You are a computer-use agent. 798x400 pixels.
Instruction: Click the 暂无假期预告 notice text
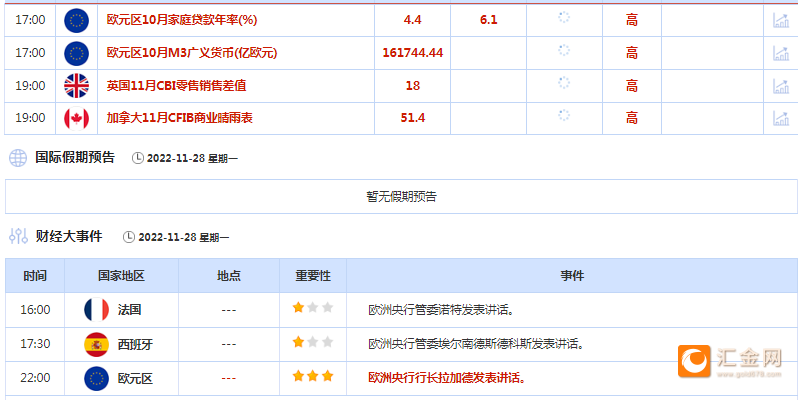pos(402,196)
